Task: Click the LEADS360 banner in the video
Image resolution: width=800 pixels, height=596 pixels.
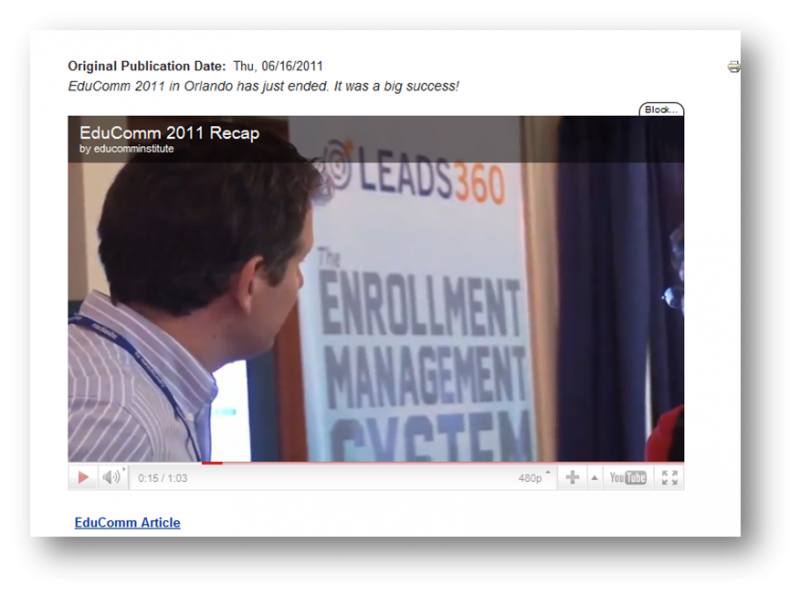Action: [420, 180]
